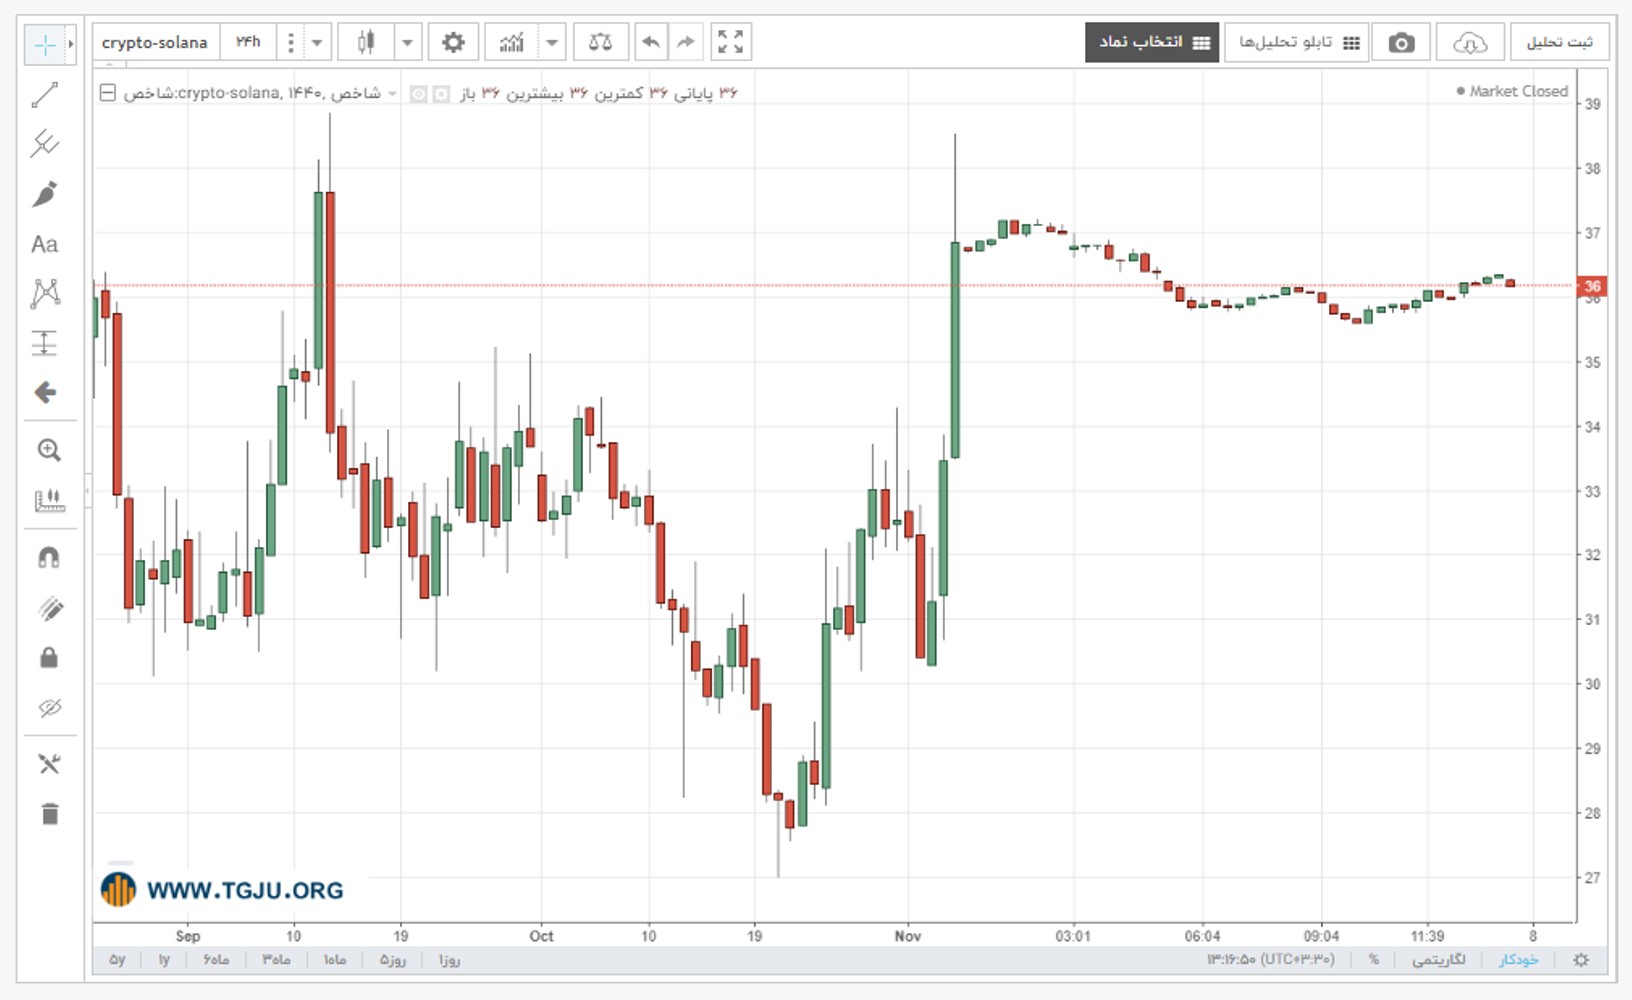This screenshot has width=1632, height=1000.
Task: Open chart properties gear in top toolbar
Action: coord(453,42)
